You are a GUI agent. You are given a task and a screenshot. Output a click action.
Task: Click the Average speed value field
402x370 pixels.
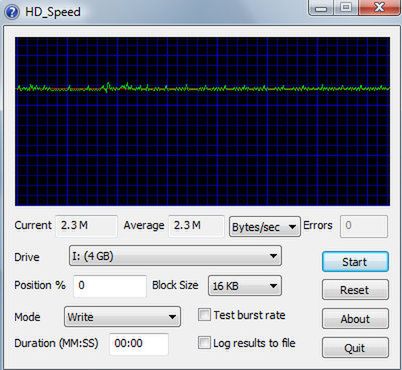point(196,226)
